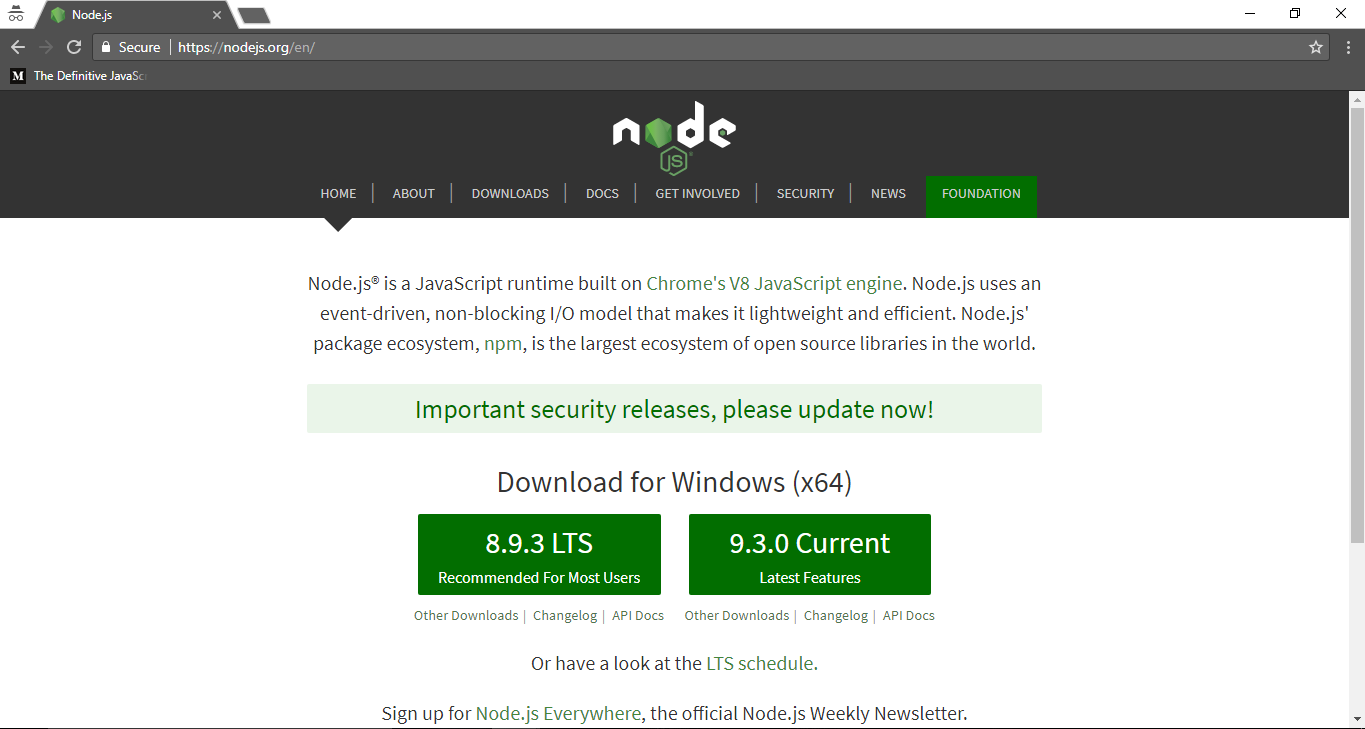Screen dimensions: 1365x729
Task: Click the scrollbar up arrow
Action: click(x=1357, y=99)
